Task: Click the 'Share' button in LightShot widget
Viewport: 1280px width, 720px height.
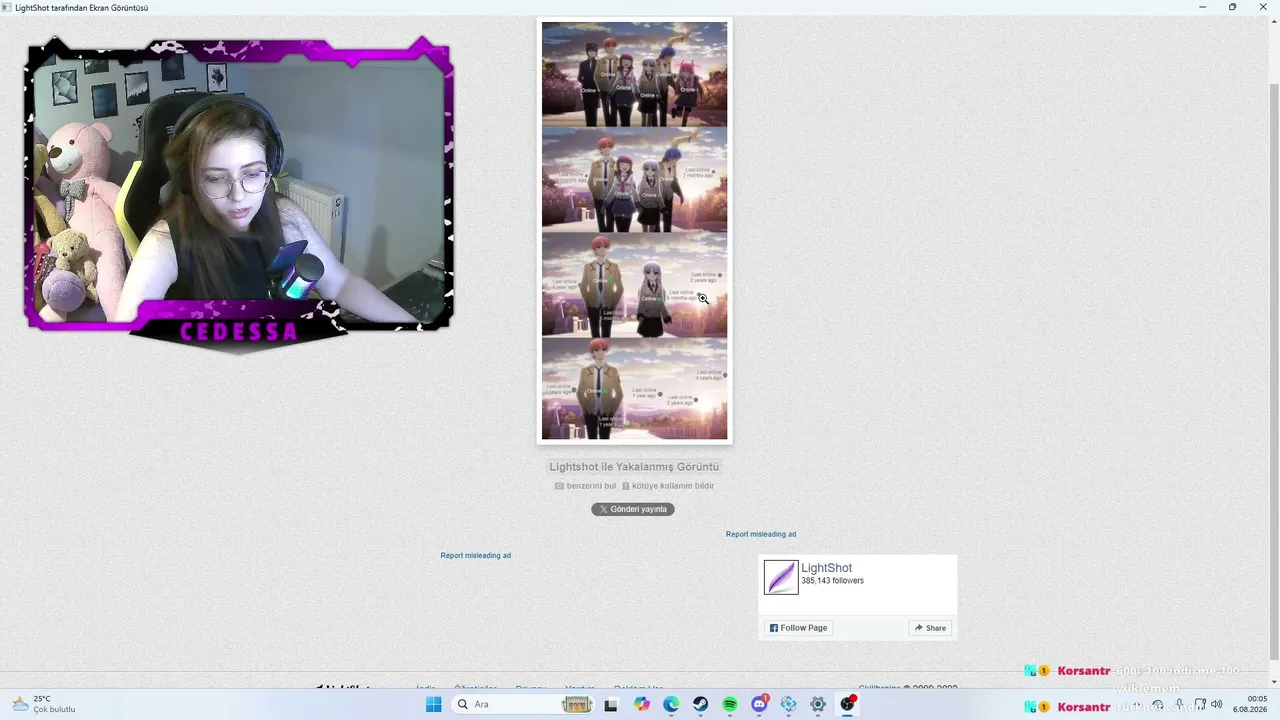Action: [930, 628]
